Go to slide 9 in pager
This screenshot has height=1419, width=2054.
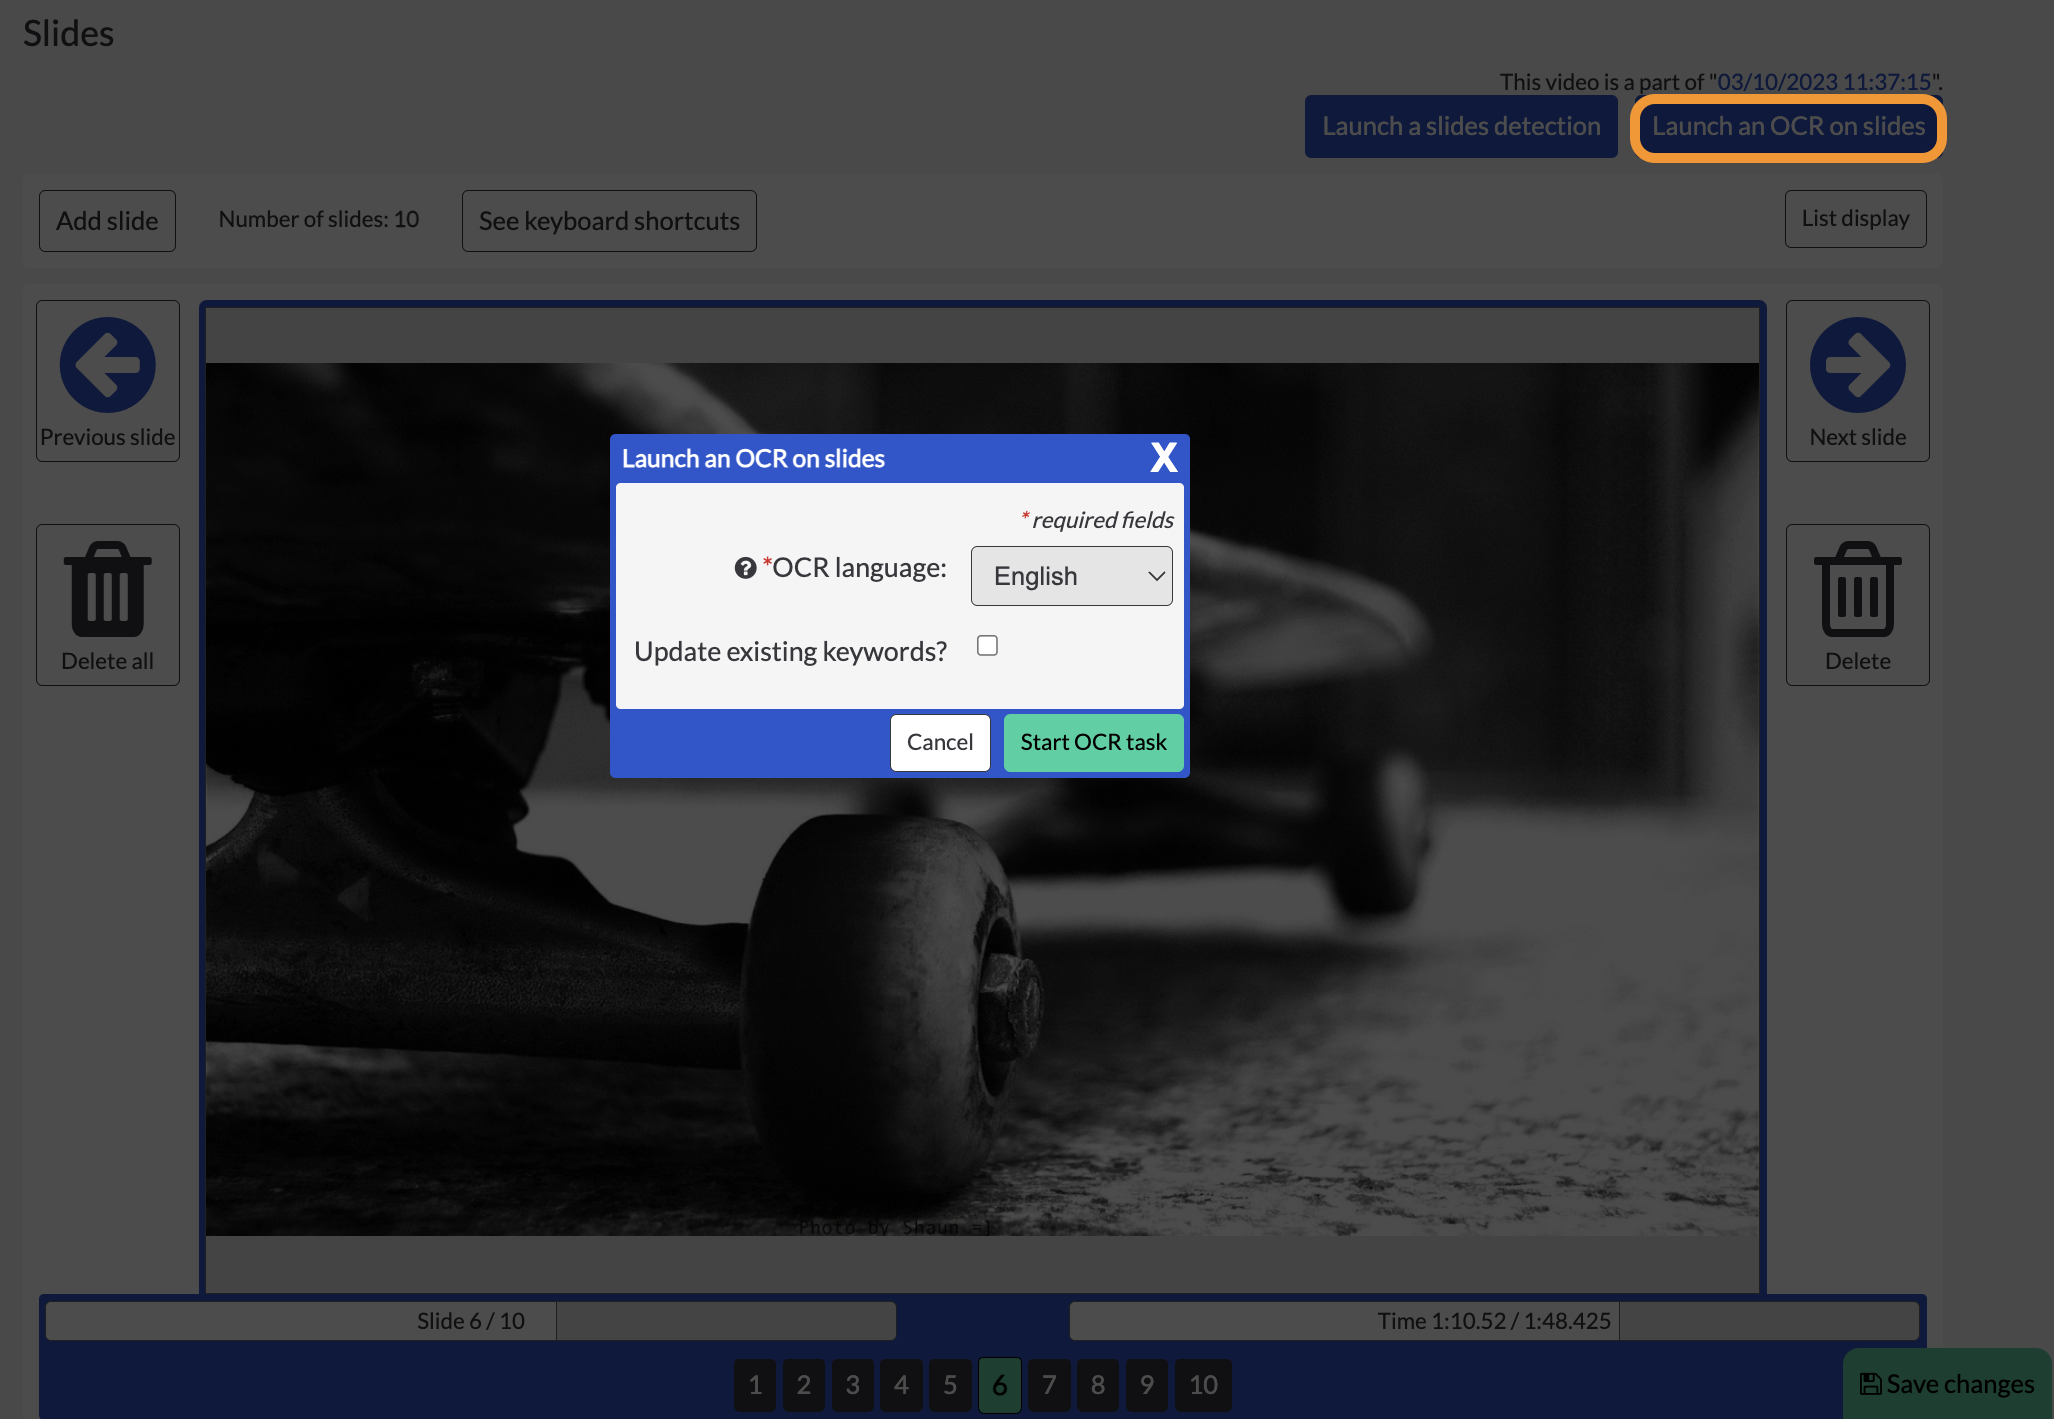point(1147,1385)
